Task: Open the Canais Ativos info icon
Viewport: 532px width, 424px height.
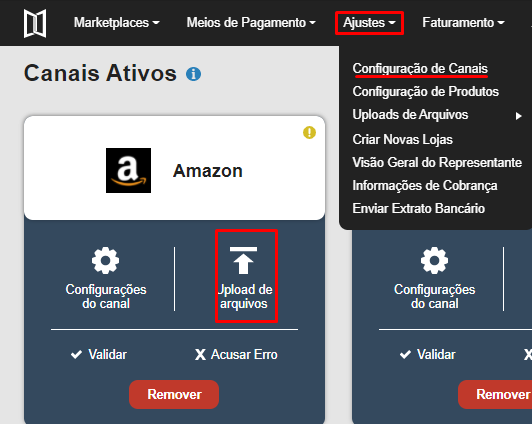Action: 193,74
